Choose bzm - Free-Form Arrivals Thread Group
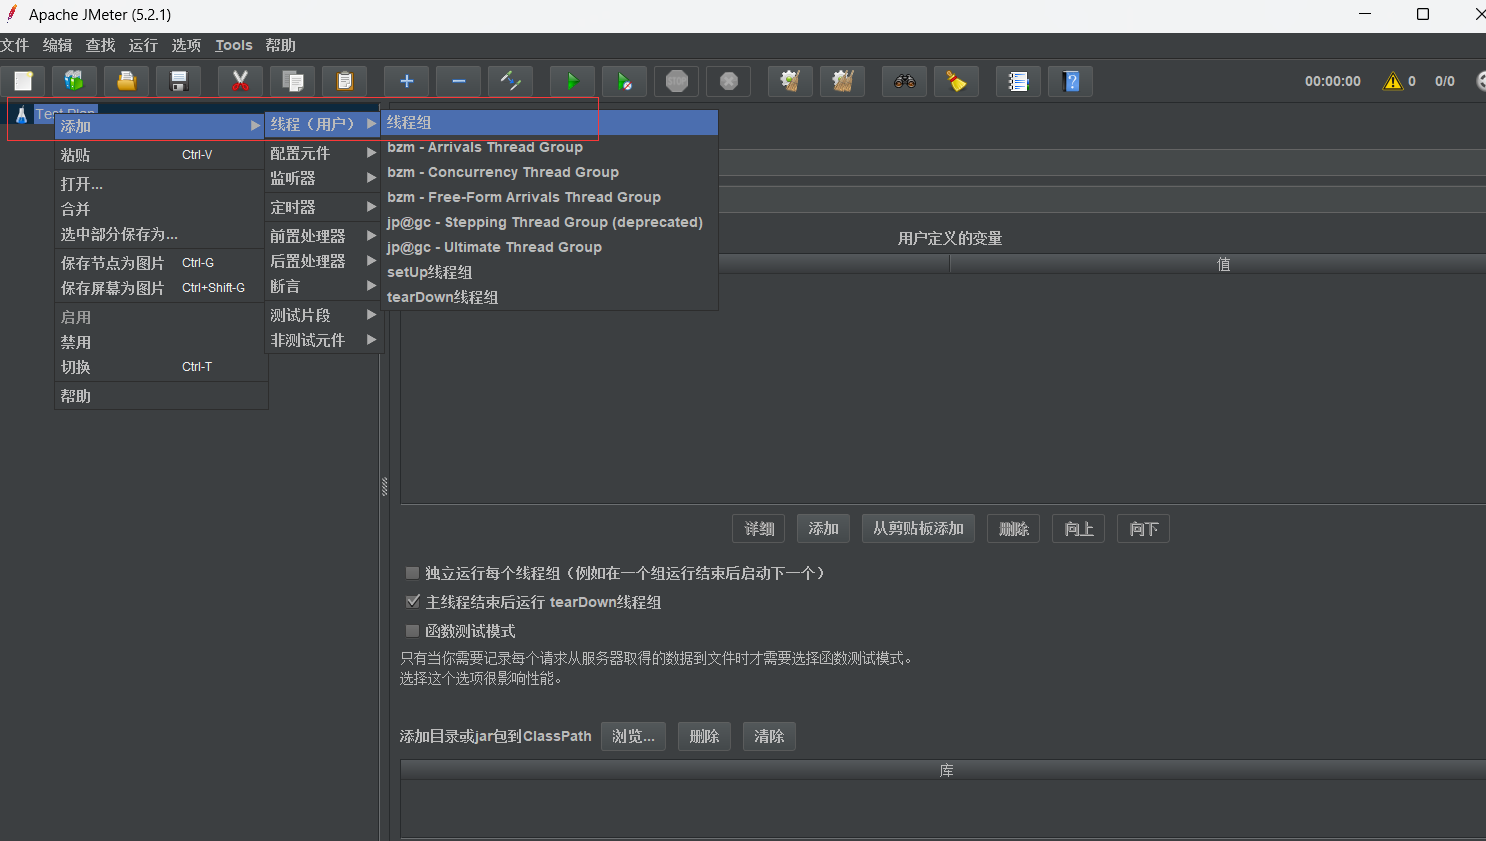This screenshot has width=1486, height=841. pyautogui.click(x=550, y=197)
